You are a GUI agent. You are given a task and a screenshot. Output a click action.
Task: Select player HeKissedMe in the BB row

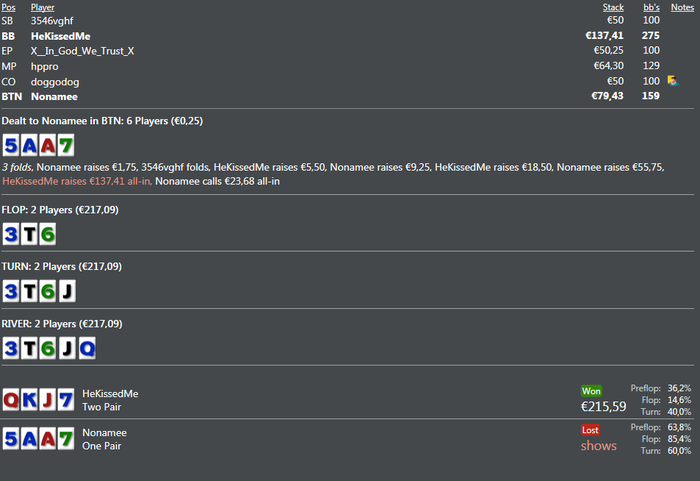[x=60, y=36]
